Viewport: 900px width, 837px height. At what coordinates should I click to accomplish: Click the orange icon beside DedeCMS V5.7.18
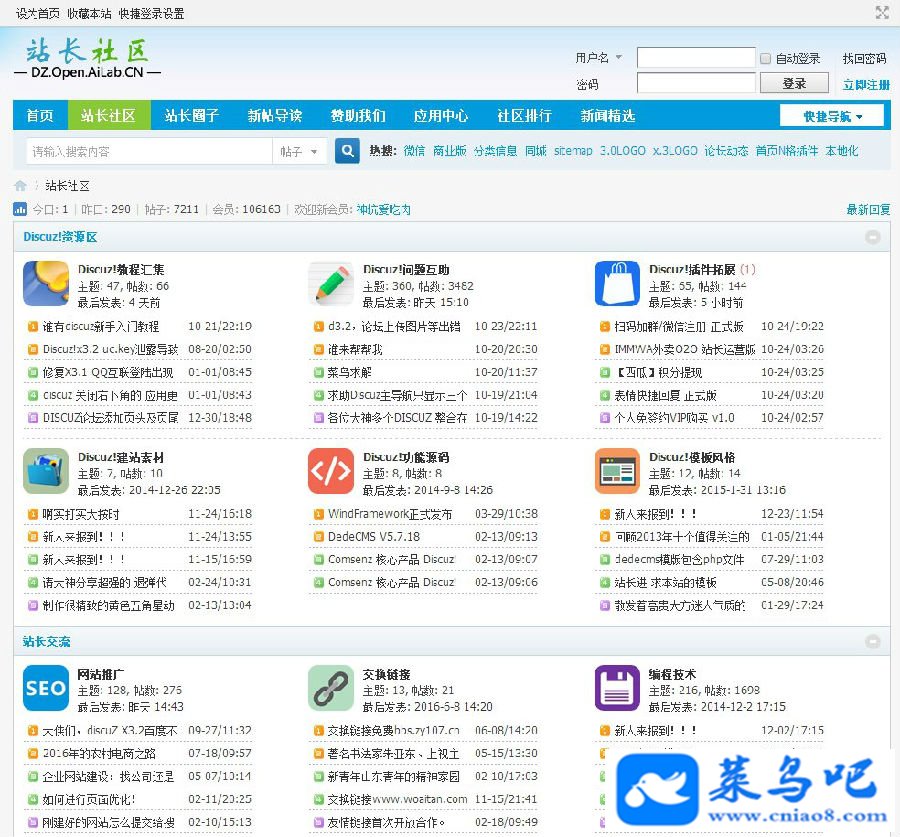coord(319,537)
